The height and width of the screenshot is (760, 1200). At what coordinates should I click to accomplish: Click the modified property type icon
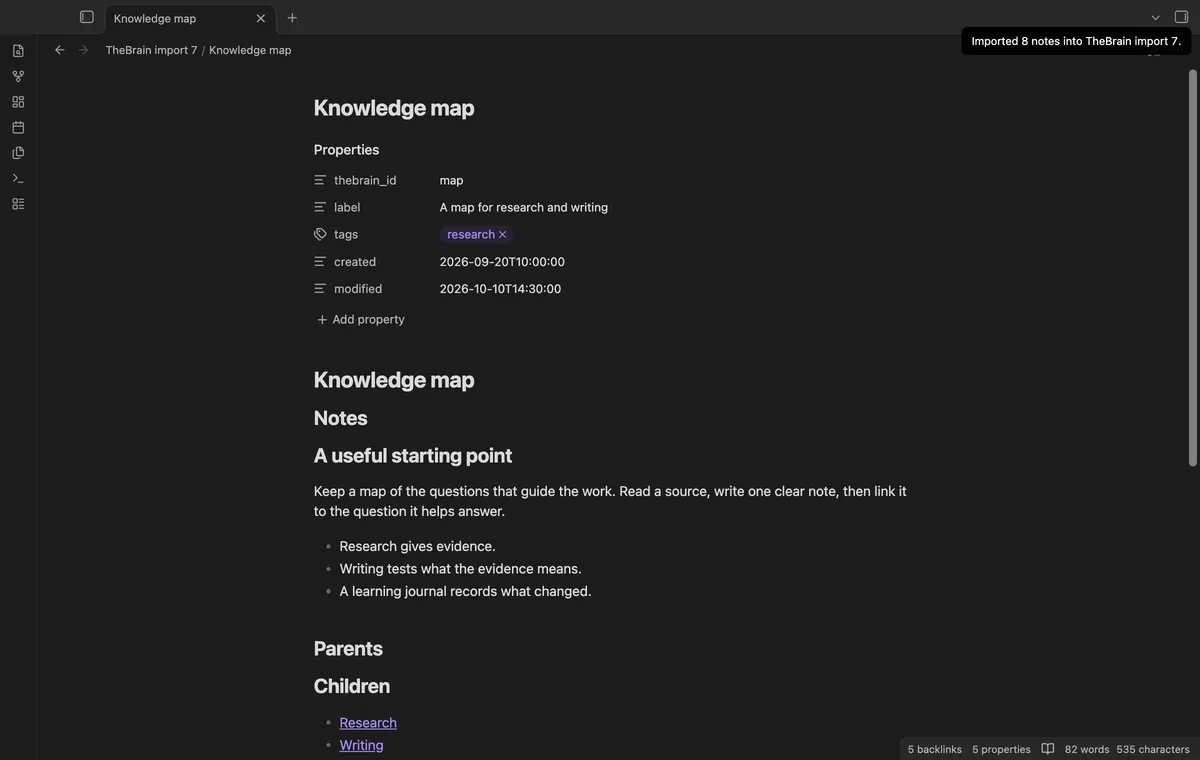coord(320,288)
